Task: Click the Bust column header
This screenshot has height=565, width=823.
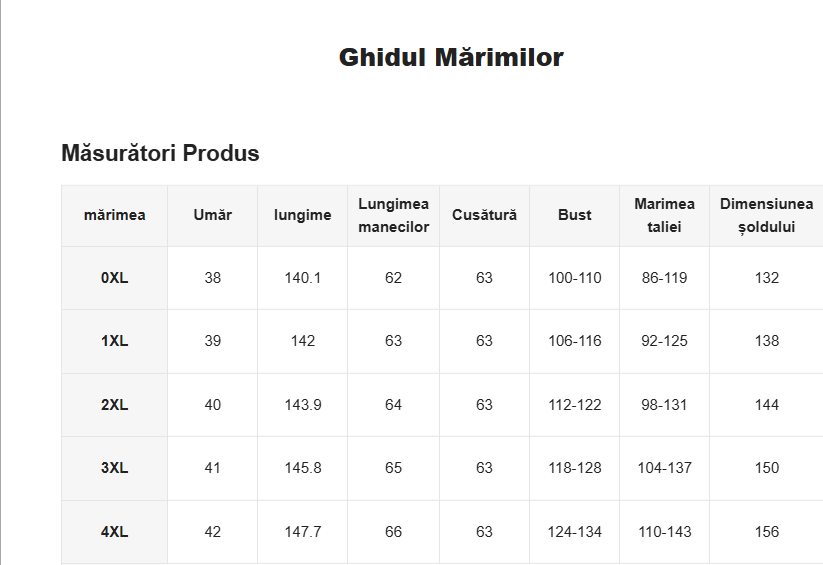Action: click(575, 215)
